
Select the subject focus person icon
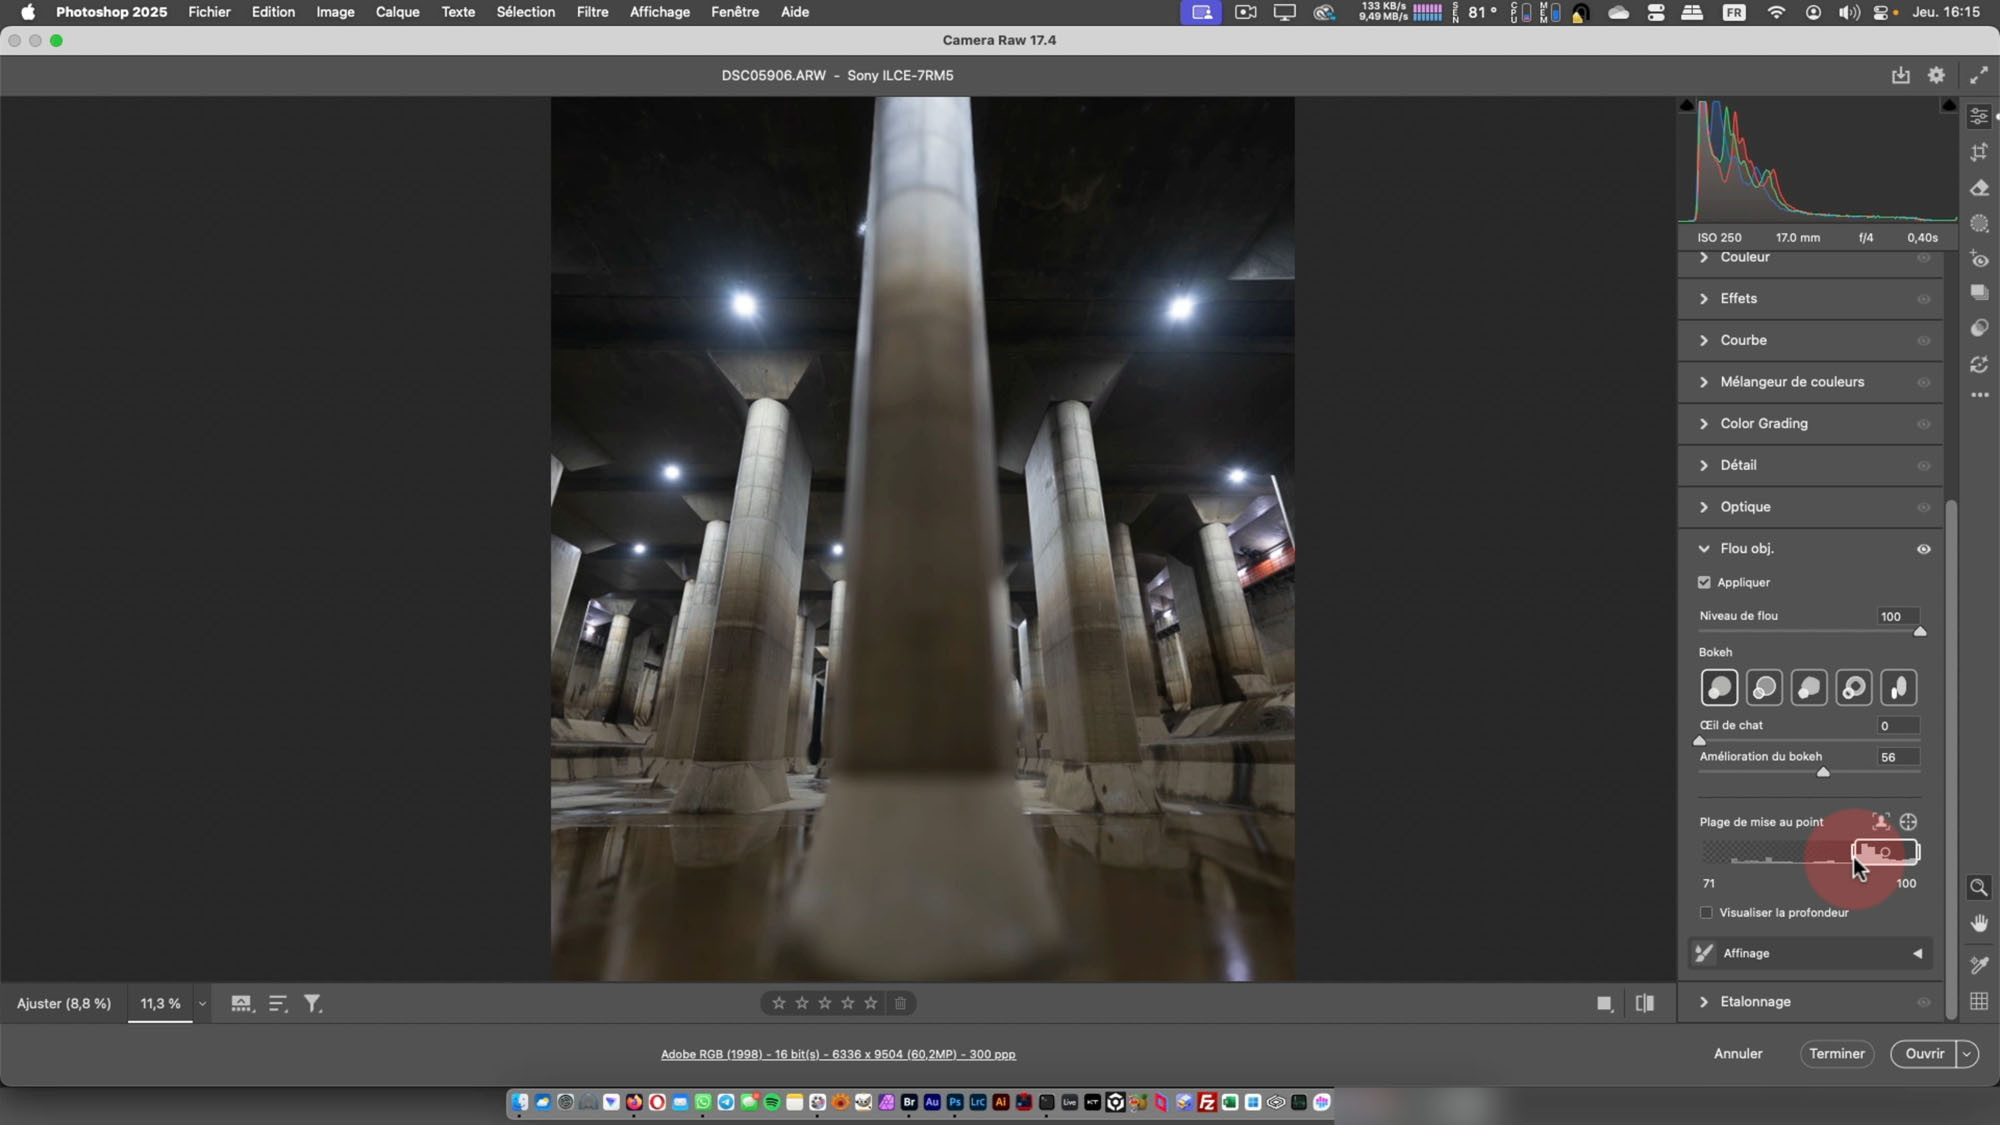pyautogui.click(x=1880, y=822)
